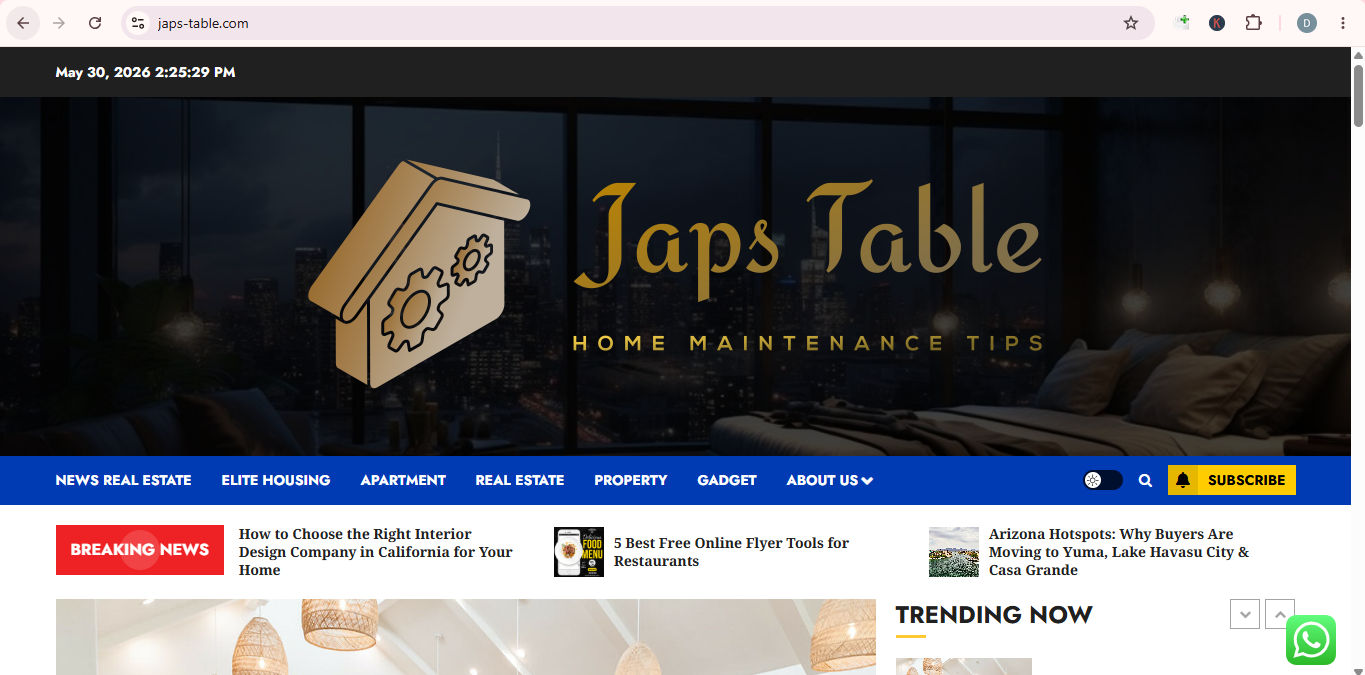Click the bell icon beside Subscribe
Viewport: 1365px width, 675px height.
(1183, 480)
